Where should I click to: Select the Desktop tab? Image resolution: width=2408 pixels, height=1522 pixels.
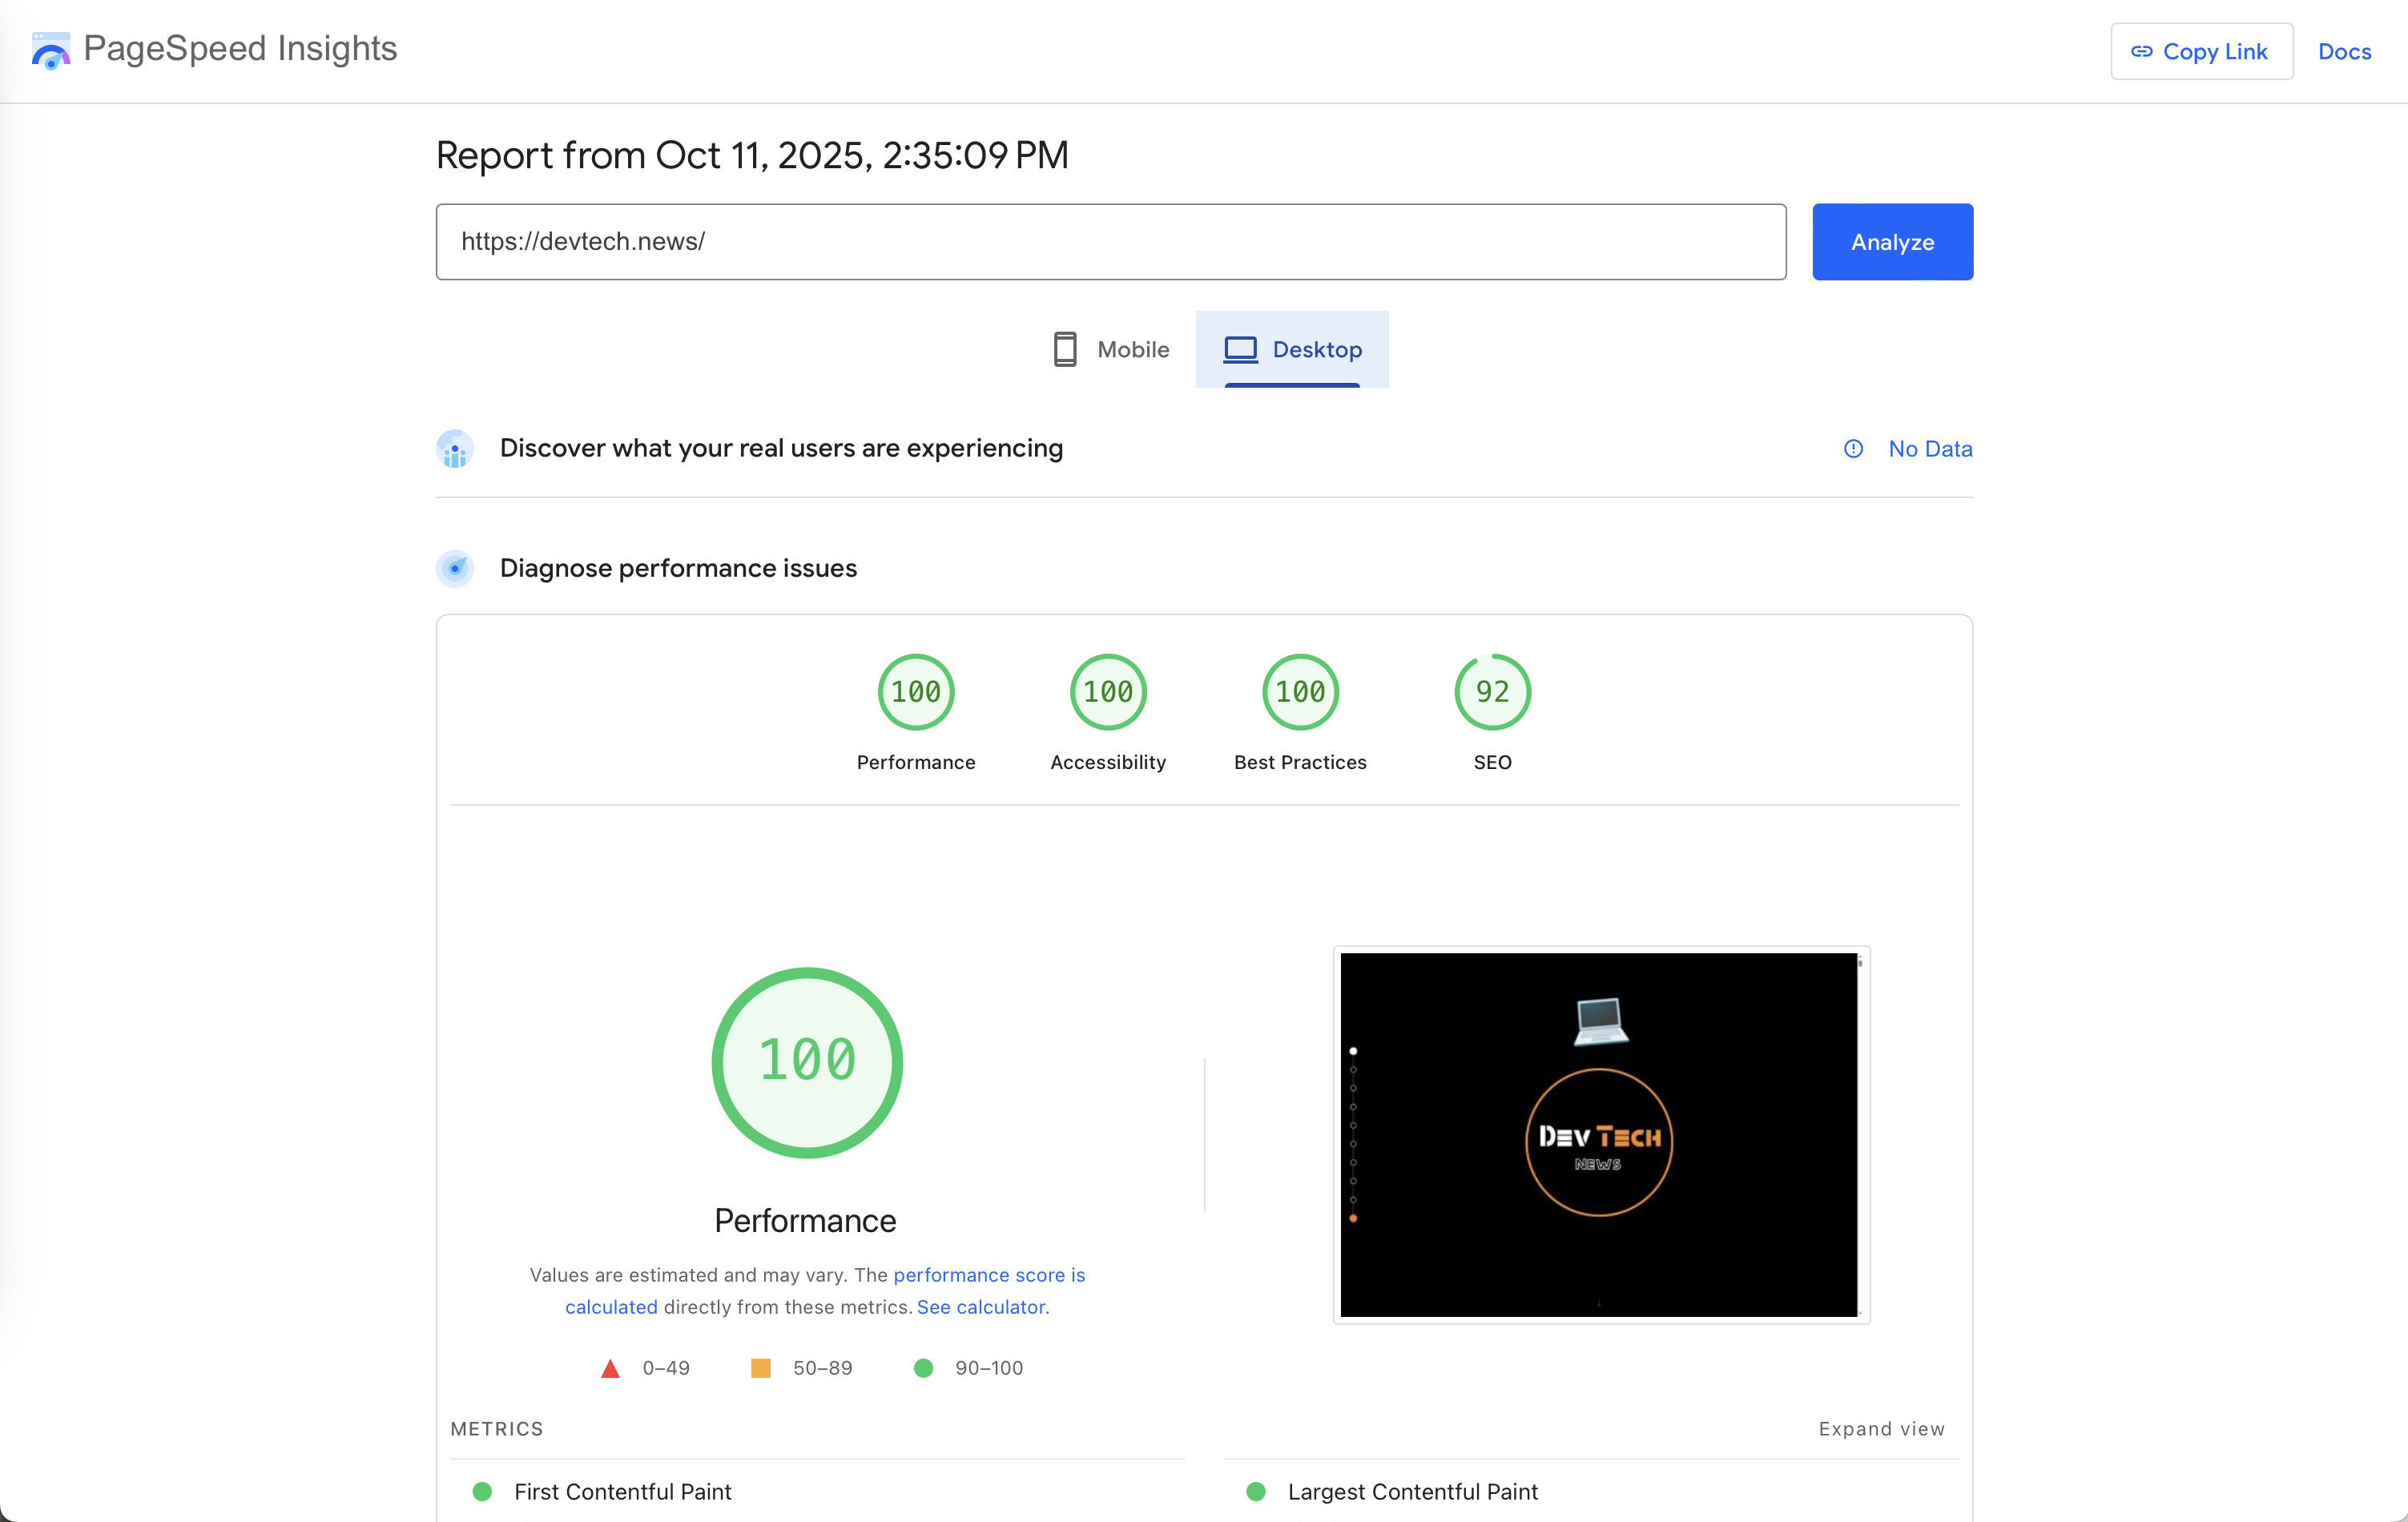coord(1292,349)
